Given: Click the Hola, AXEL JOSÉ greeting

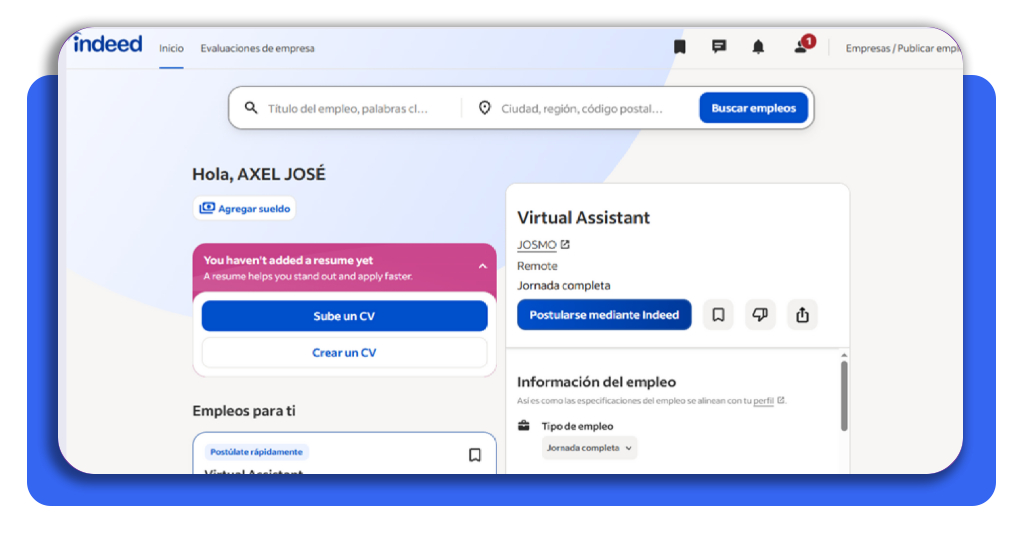Looking at the screenshot, I should tap(259, 174).
